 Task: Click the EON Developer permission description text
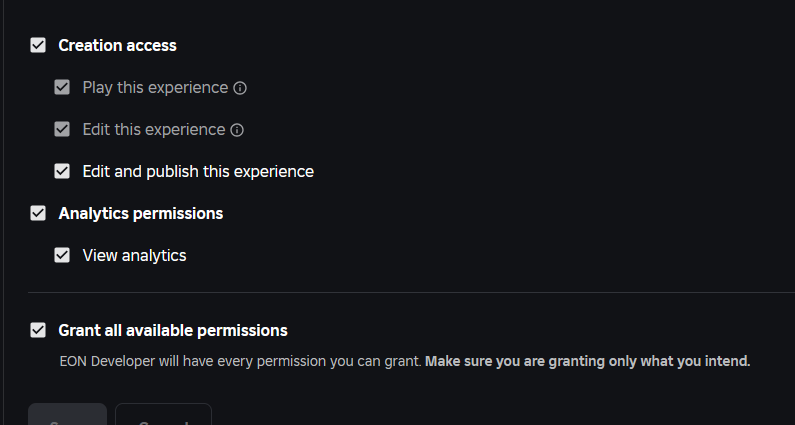click(x=240, y=360)
